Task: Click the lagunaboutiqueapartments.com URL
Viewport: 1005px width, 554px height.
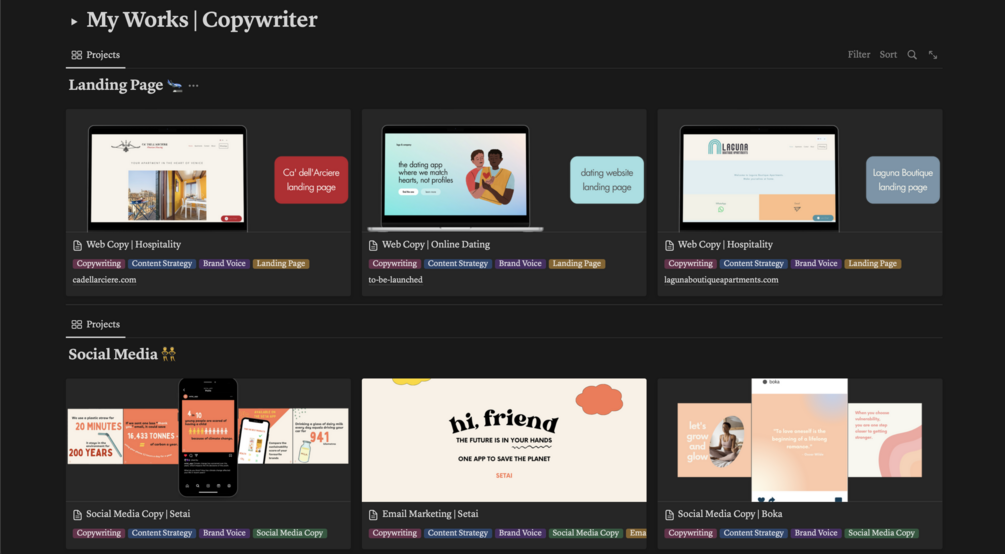Action: coord(721,280)
